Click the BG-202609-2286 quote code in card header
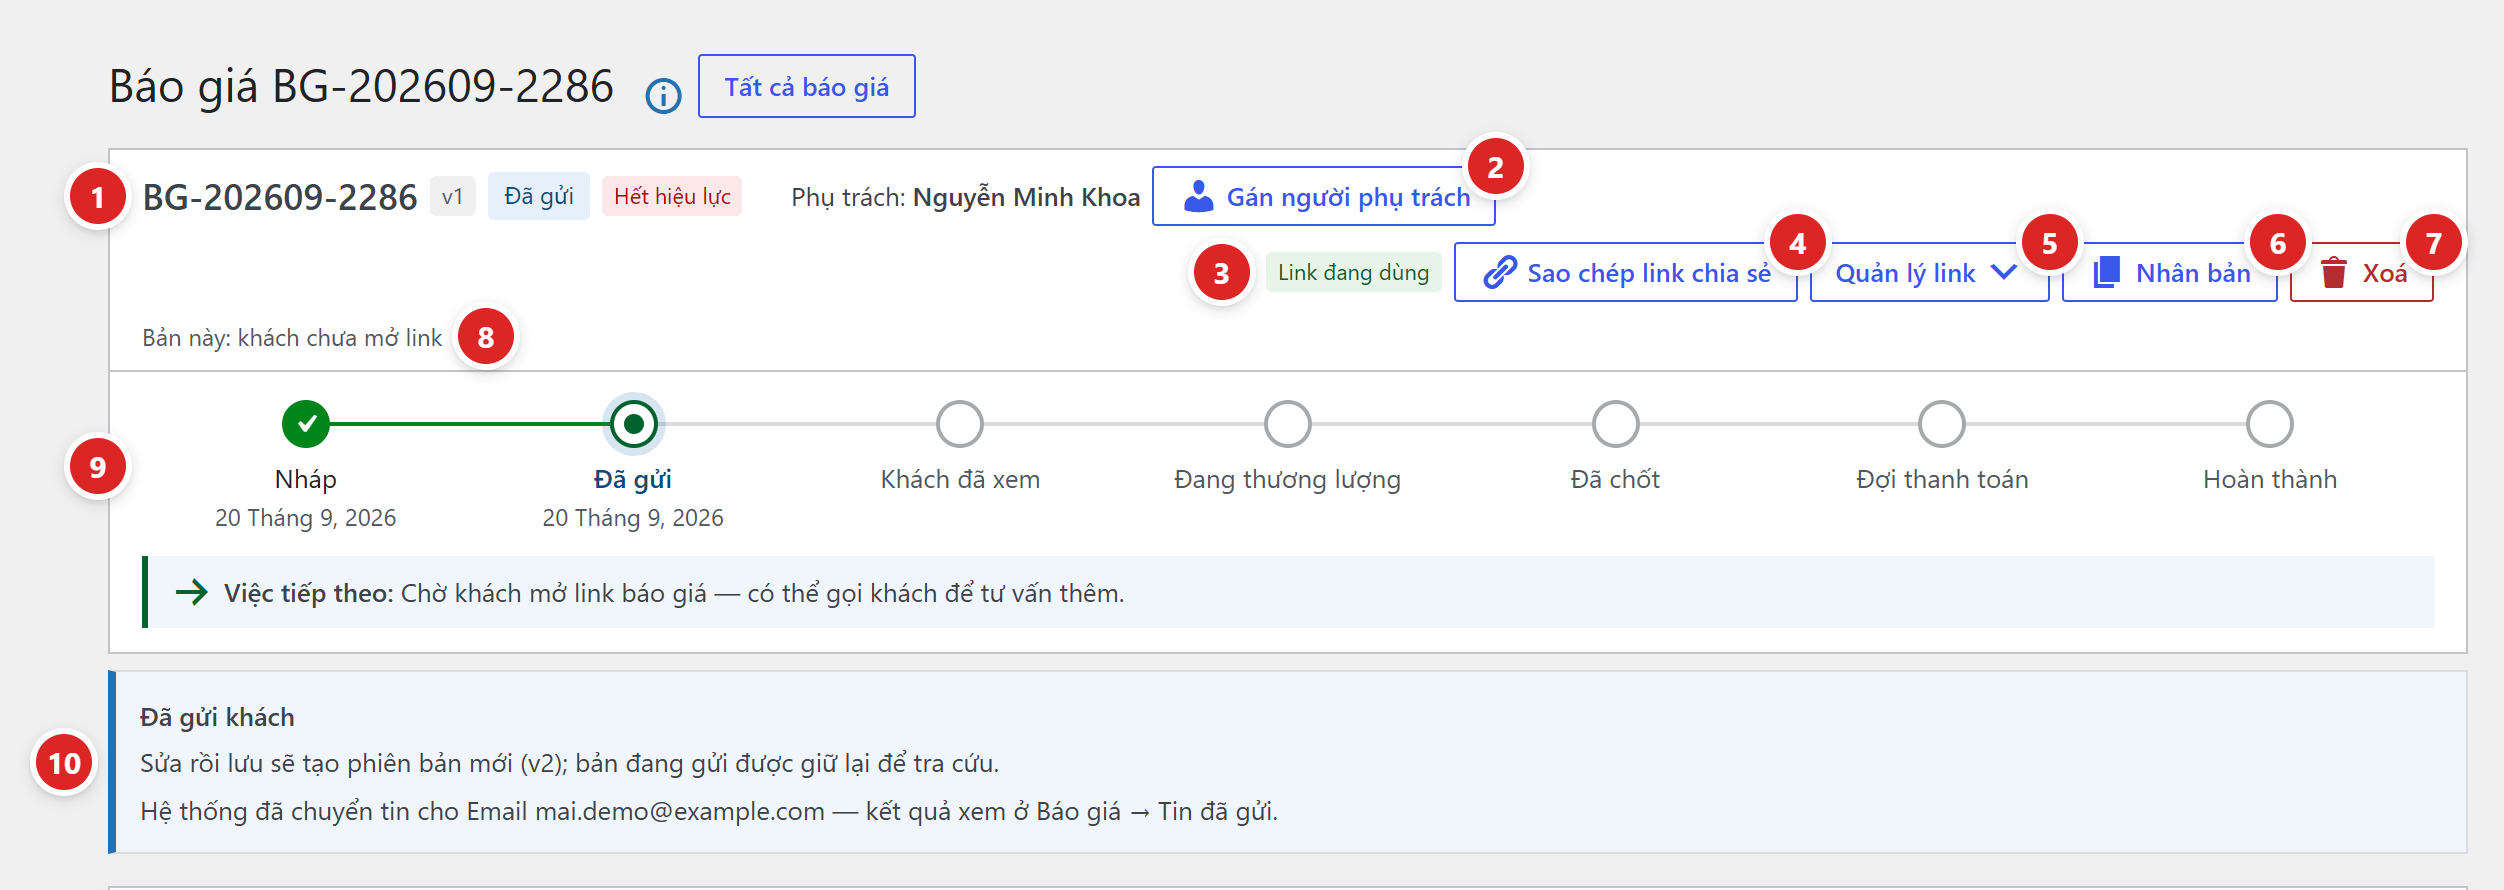Image resolution: width=2504 pixels, height=890 pixels. click(x=279, y=197)
